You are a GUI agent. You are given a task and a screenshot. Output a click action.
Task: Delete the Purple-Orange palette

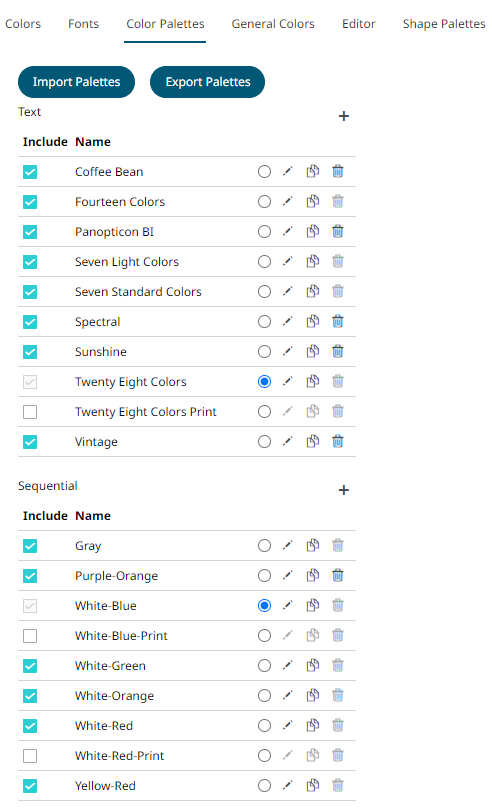(337, 576)
